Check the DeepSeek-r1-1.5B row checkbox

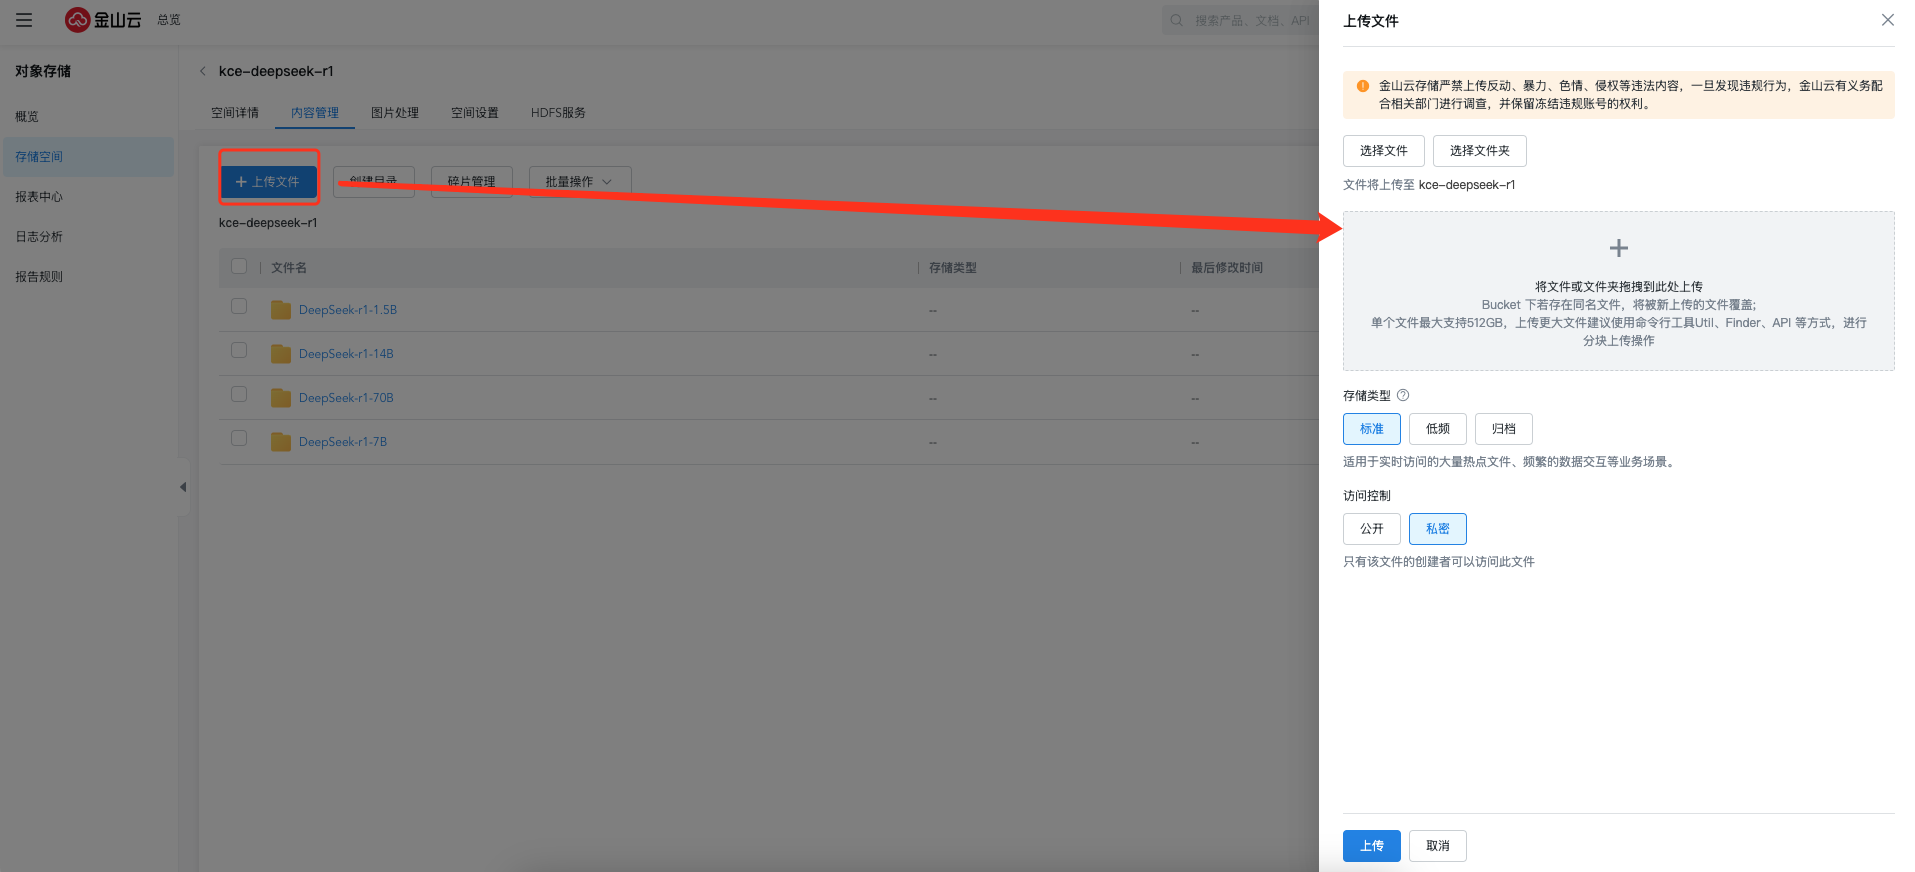click(x=239, y=306)
